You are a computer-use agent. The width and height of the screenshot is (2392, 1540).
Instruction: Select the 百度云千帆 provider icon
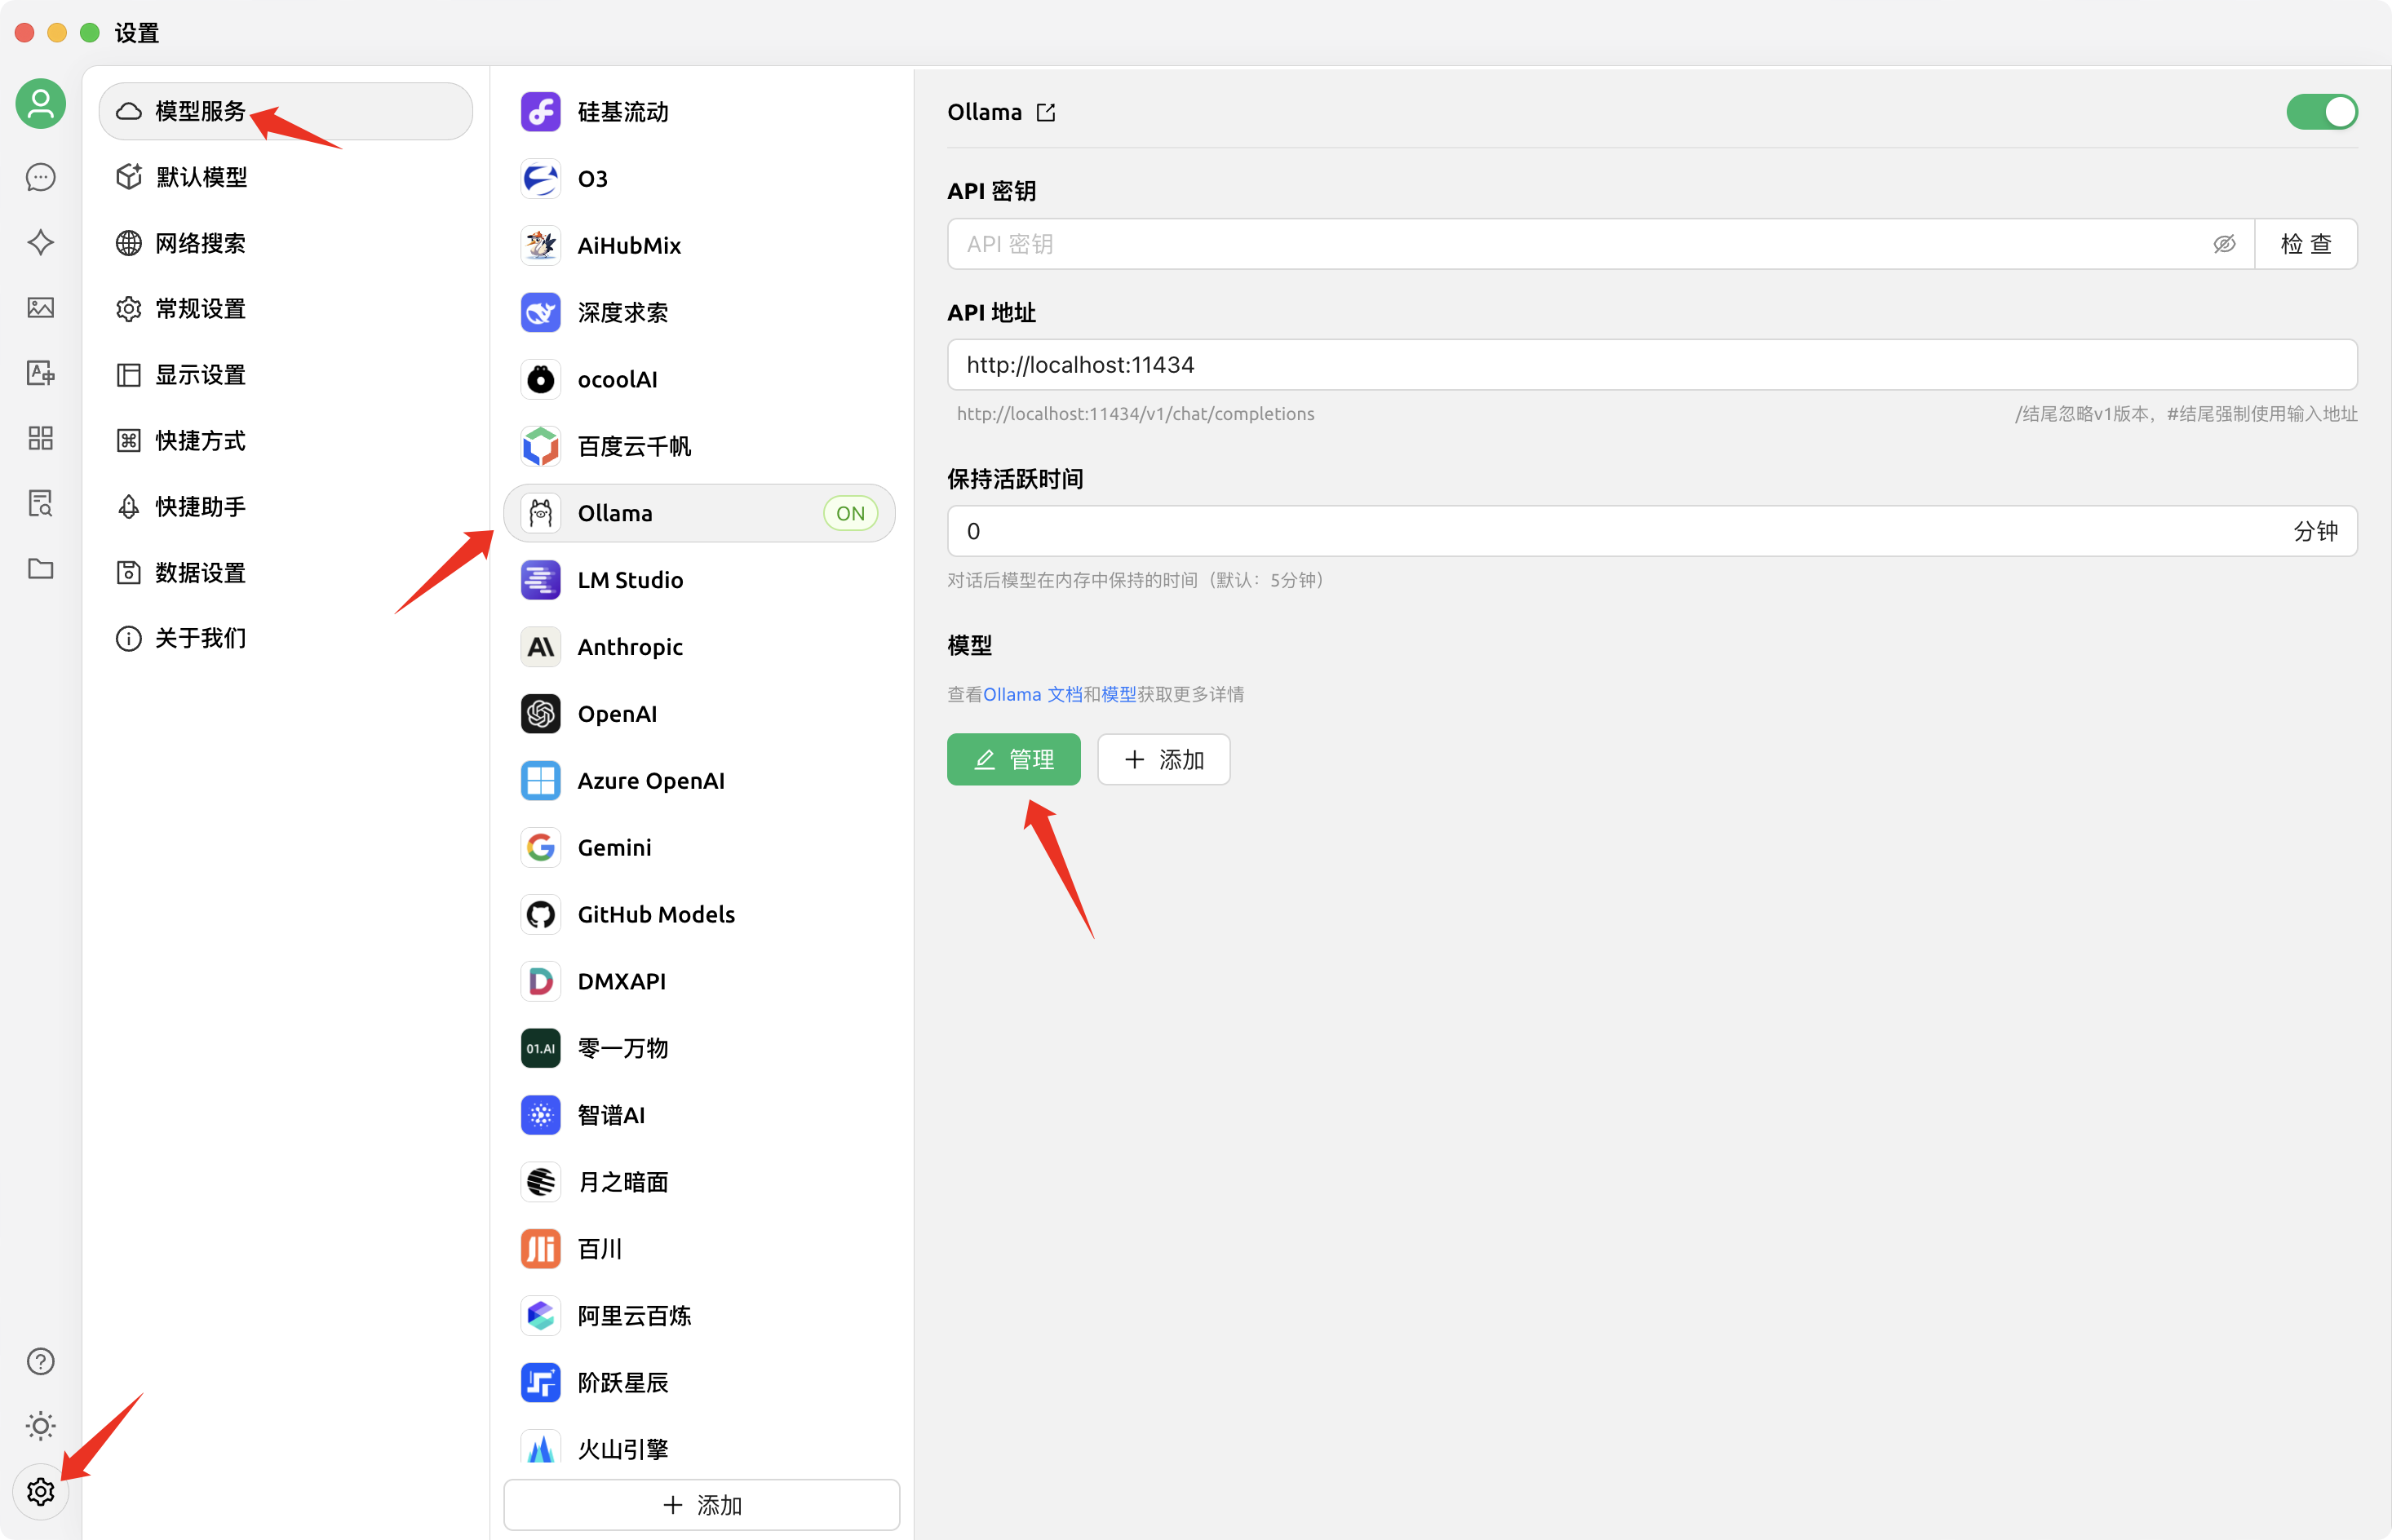pyautogui.click(x=541, y=447)
